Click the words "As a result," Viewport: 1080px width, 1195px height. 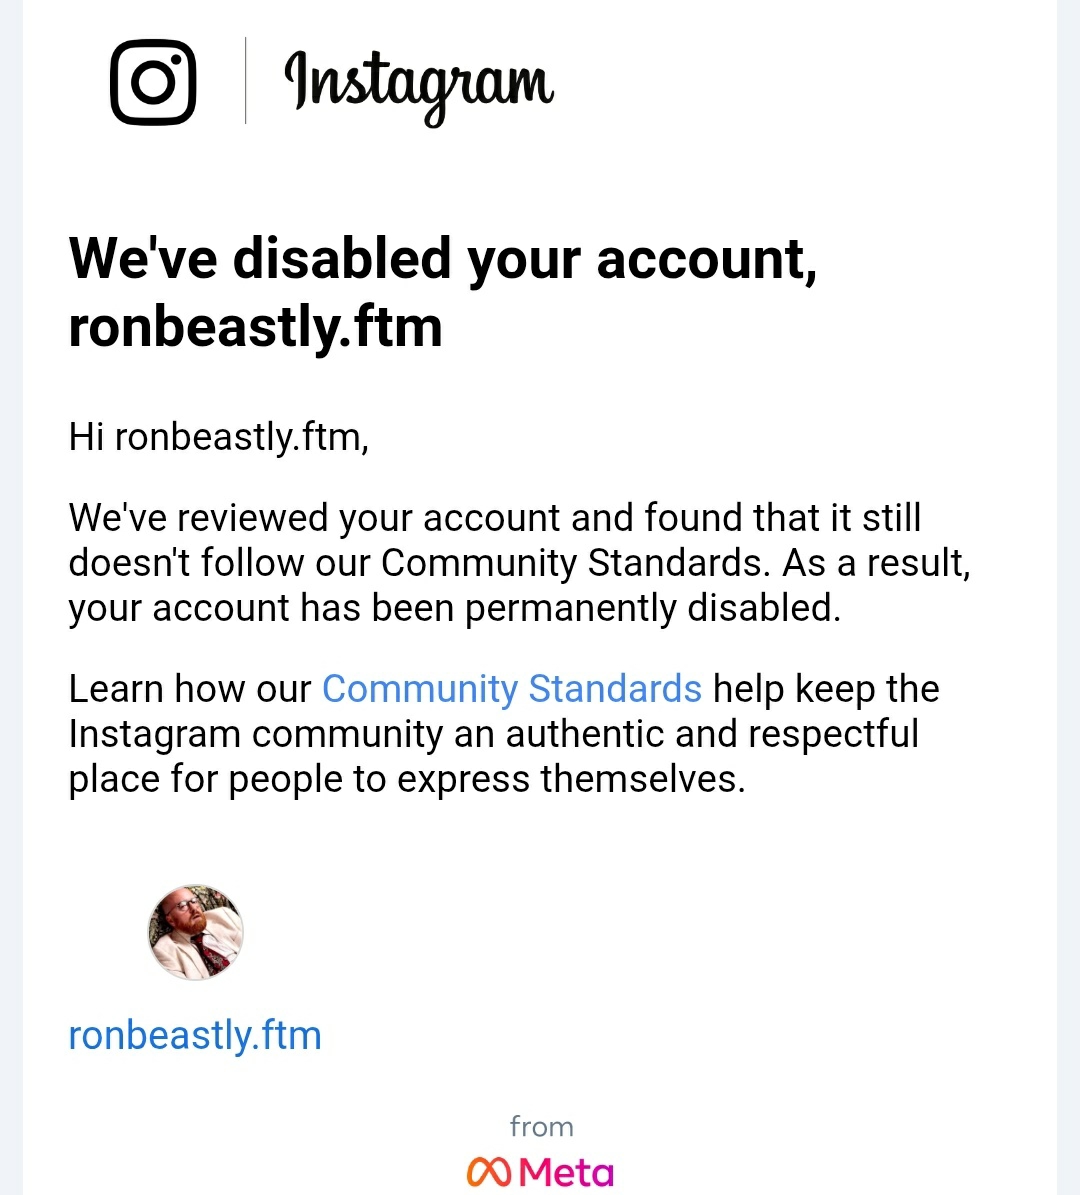(876, 563)
